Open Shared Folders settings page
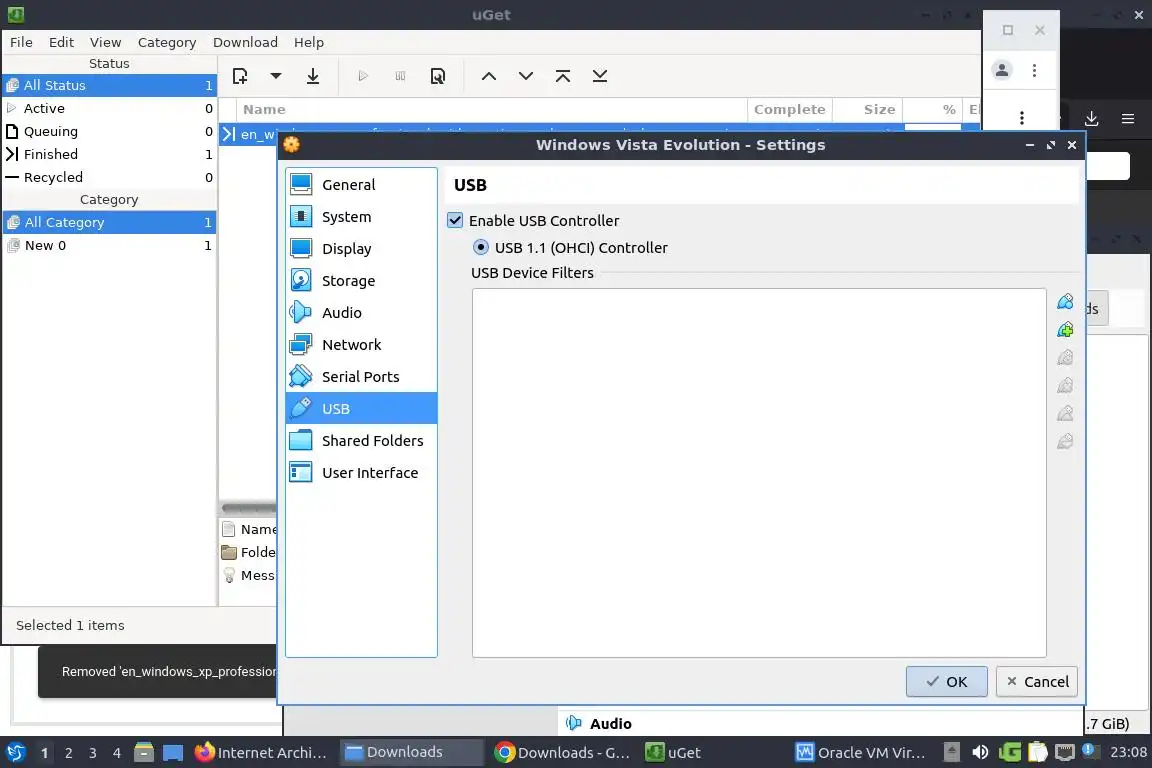Viewport: 1152px width, 768px height. [x=361, y=440]
